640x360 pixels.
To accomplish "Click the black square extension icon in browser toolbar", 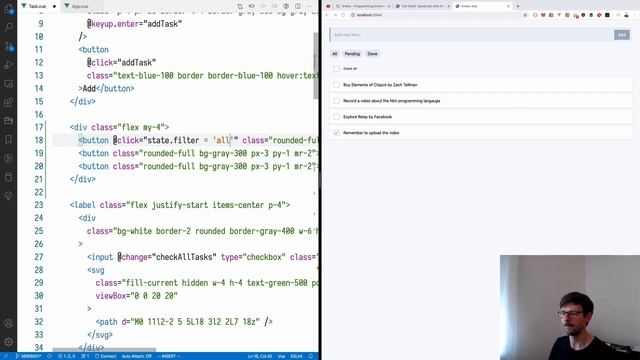I will [x=607, y=15].
